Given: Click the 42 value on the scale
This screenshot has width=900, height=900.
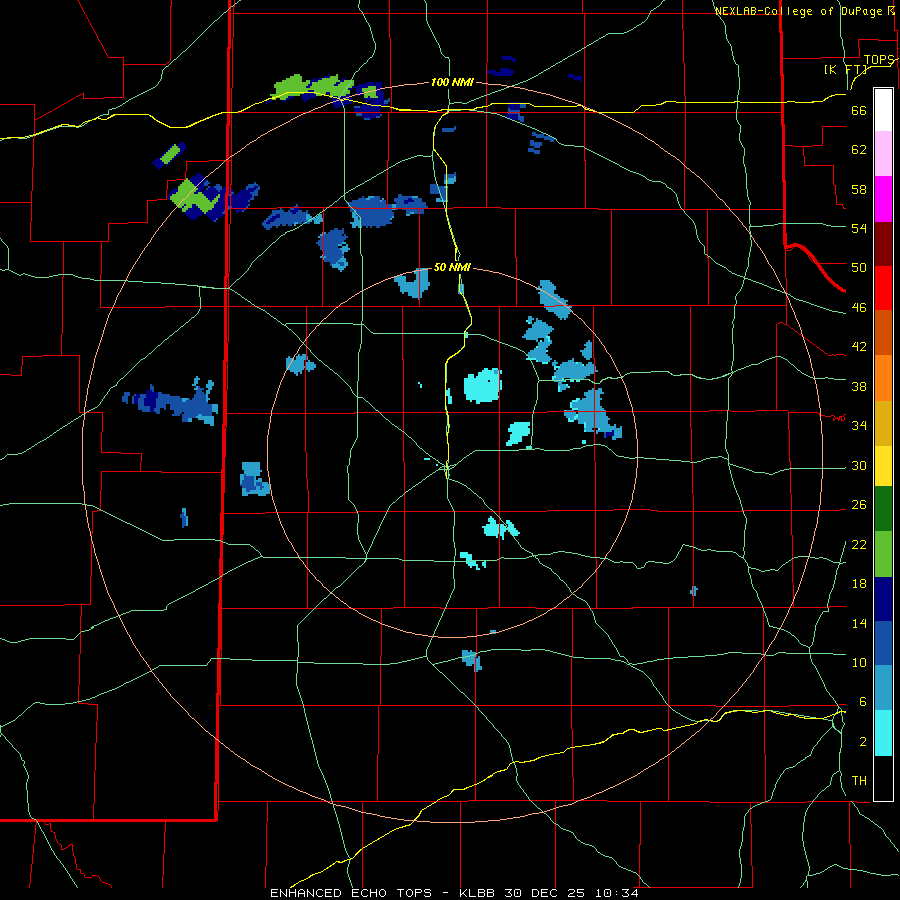Looking at the screenshot, I should 859,347.
